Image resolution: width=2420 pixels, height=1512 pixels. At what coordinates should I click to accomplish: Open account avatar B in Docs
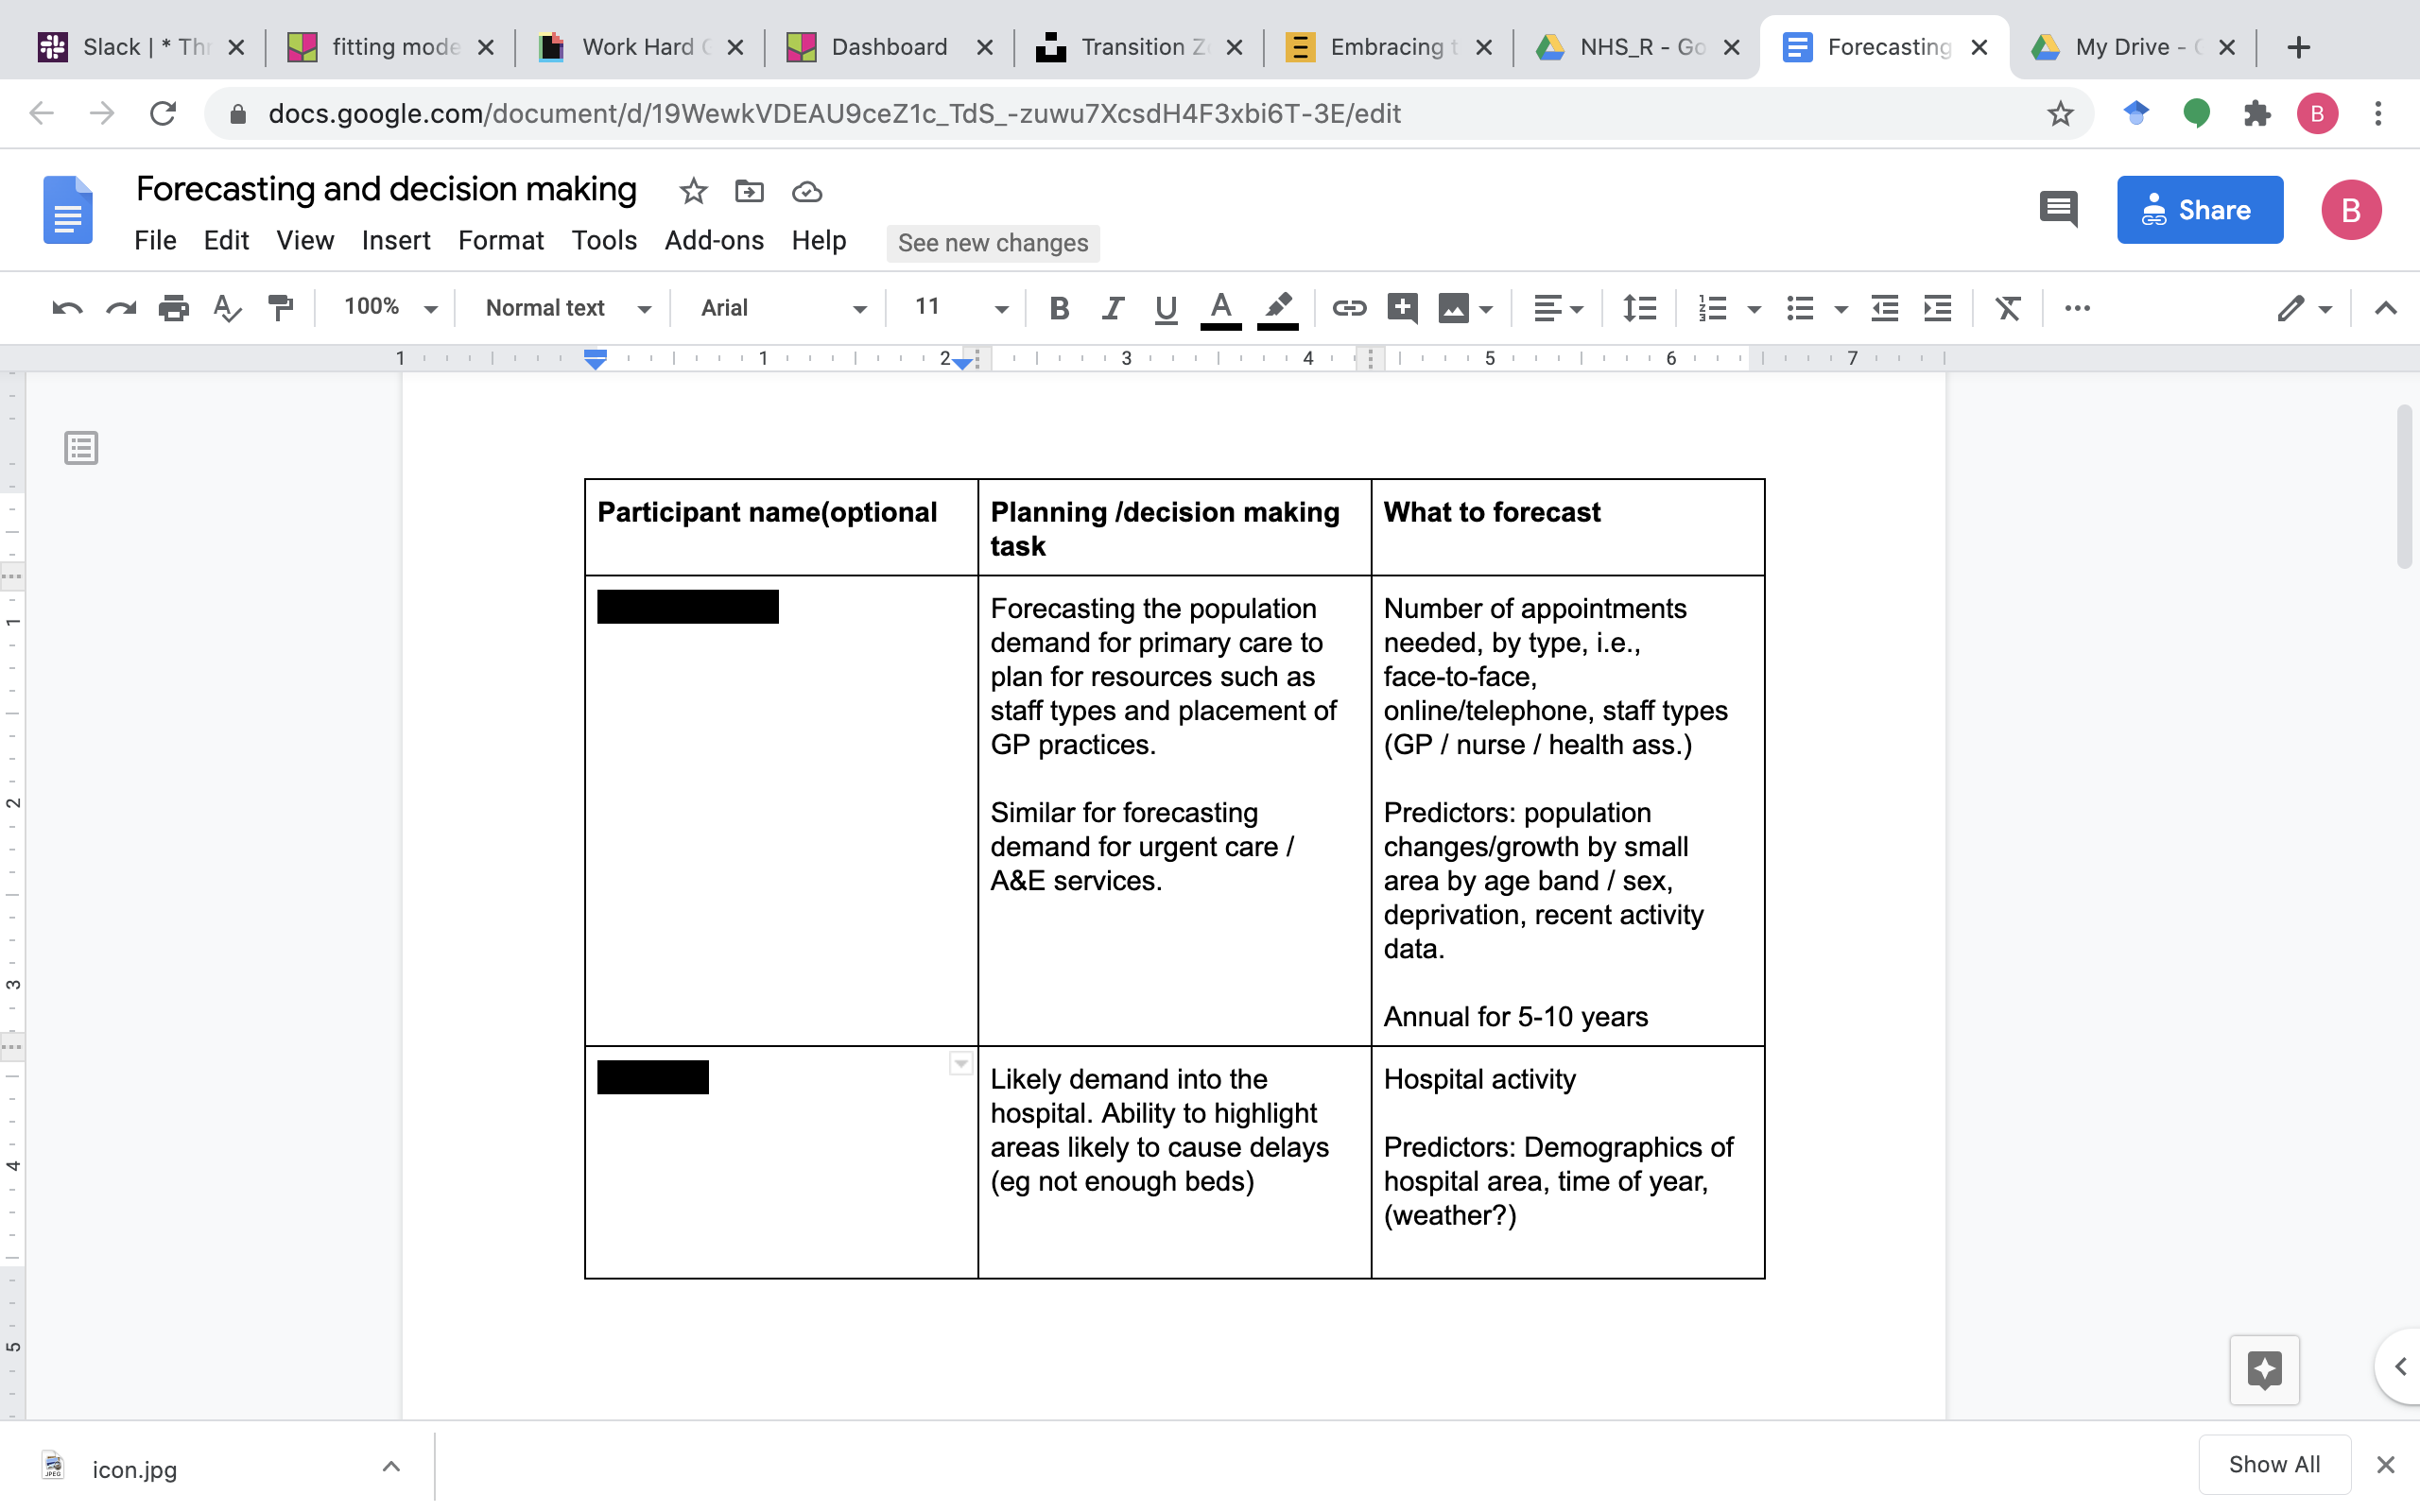tap(2350, 210)
